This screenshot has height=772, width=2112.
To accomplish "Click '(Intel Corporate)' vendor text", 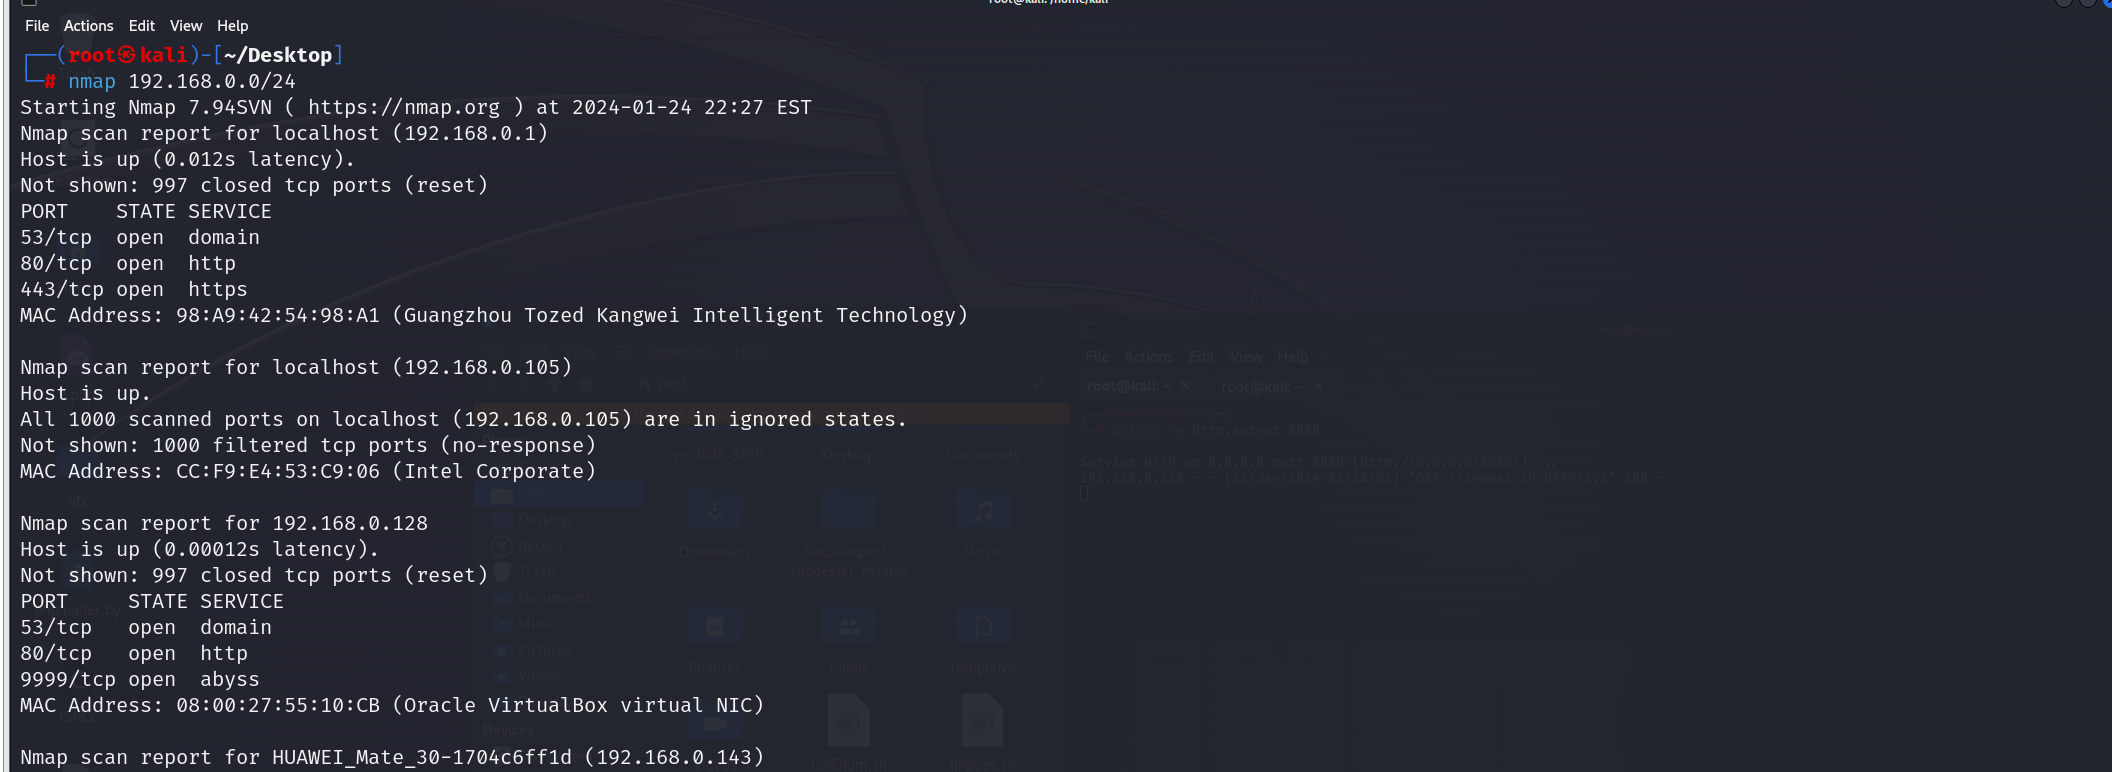I will pyautogui.click(x=494, y=471).
